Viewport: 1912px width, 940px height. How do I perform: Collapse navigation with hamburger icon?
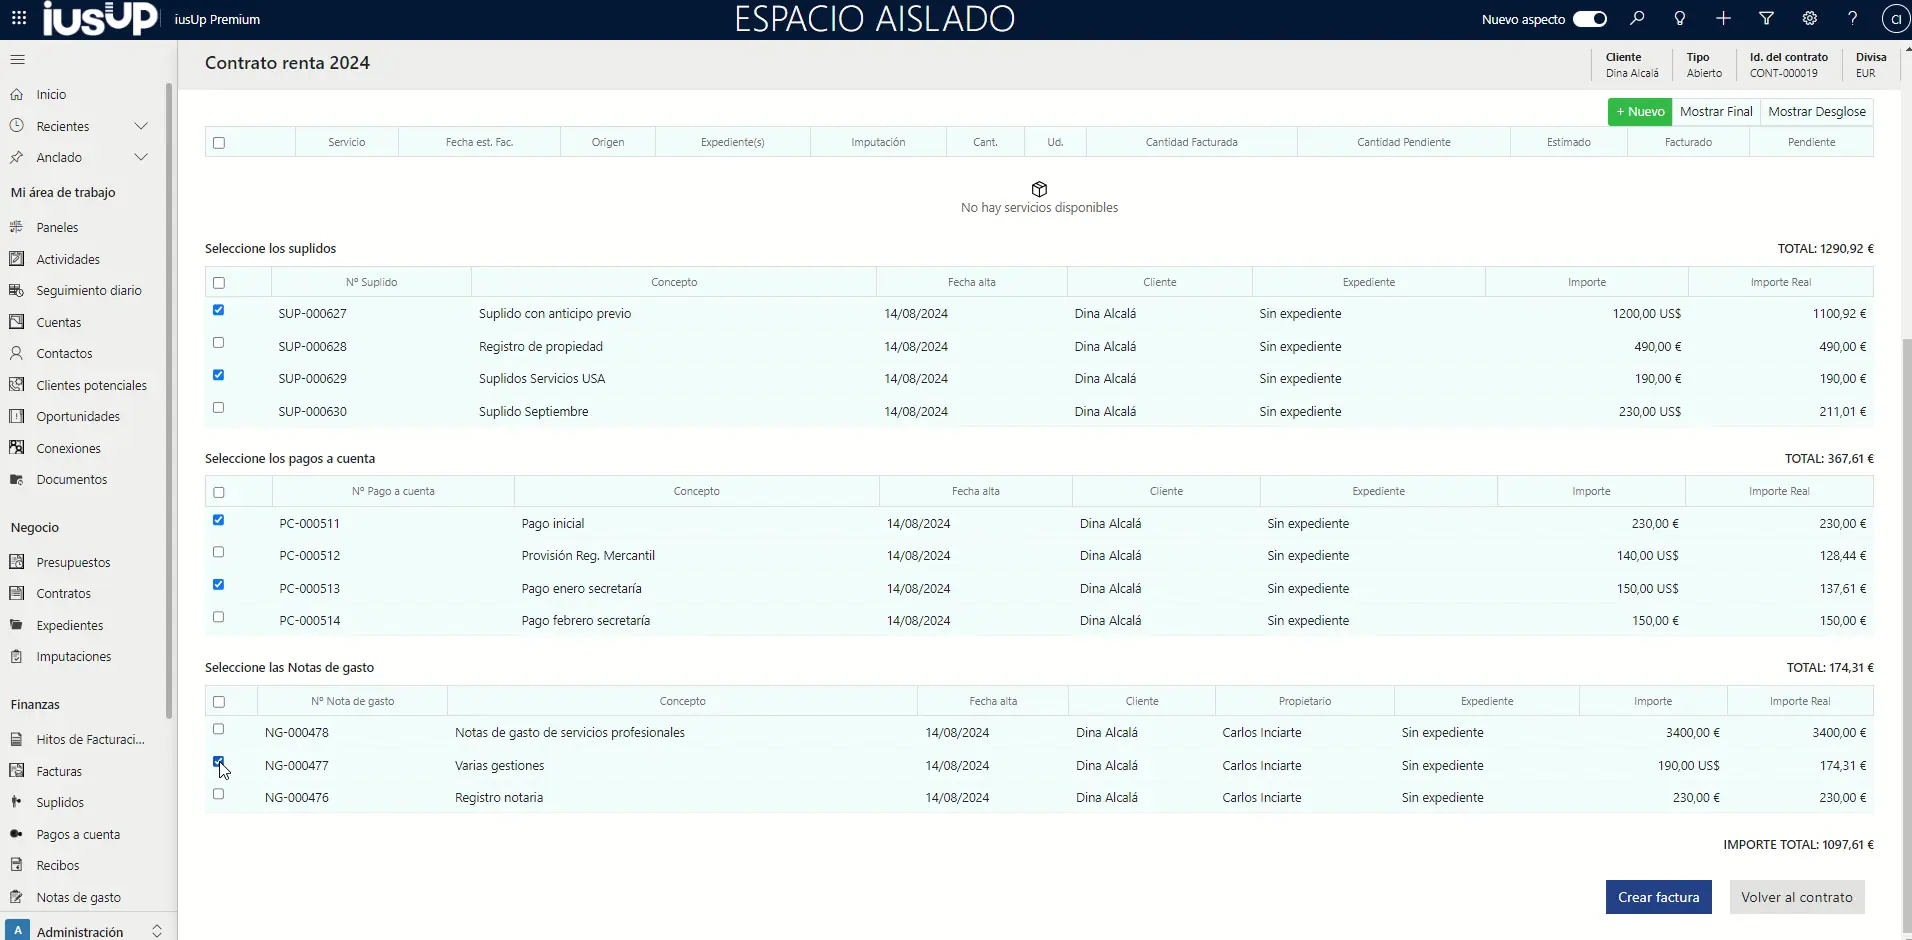click(x=17, y=60)
